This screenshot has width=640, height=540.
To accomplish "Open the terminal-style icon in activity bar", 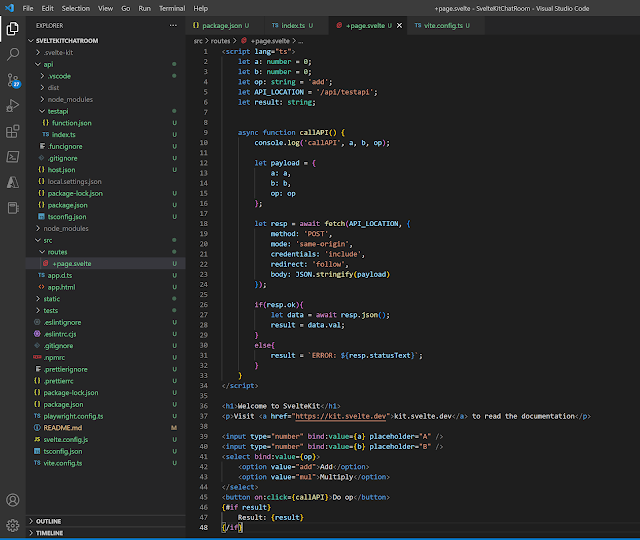I will pyautogui.click(x=13, y=156).
